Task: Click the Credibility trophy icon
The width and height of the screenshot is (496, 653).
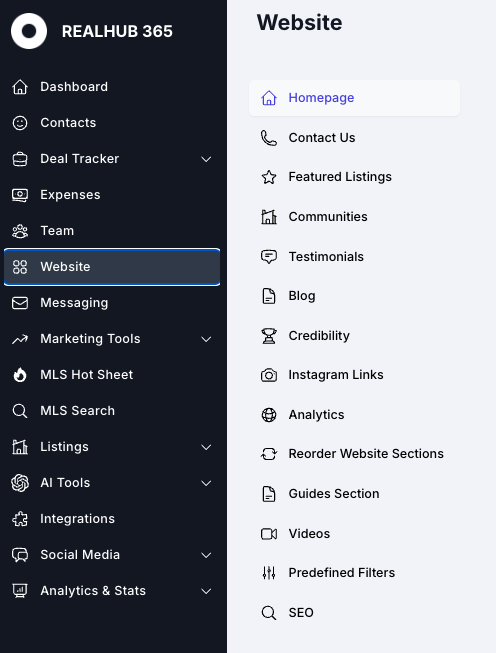Action: 269,336
